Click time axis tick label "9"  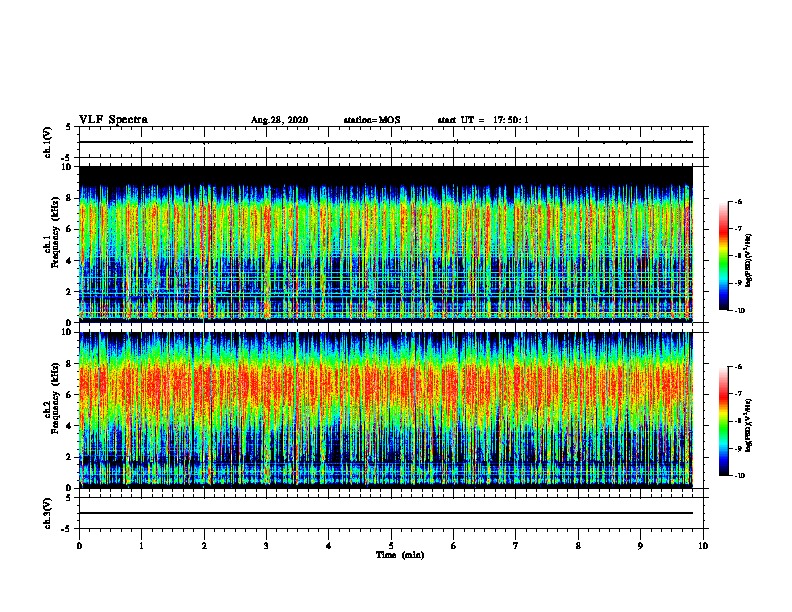click(640, 546)
